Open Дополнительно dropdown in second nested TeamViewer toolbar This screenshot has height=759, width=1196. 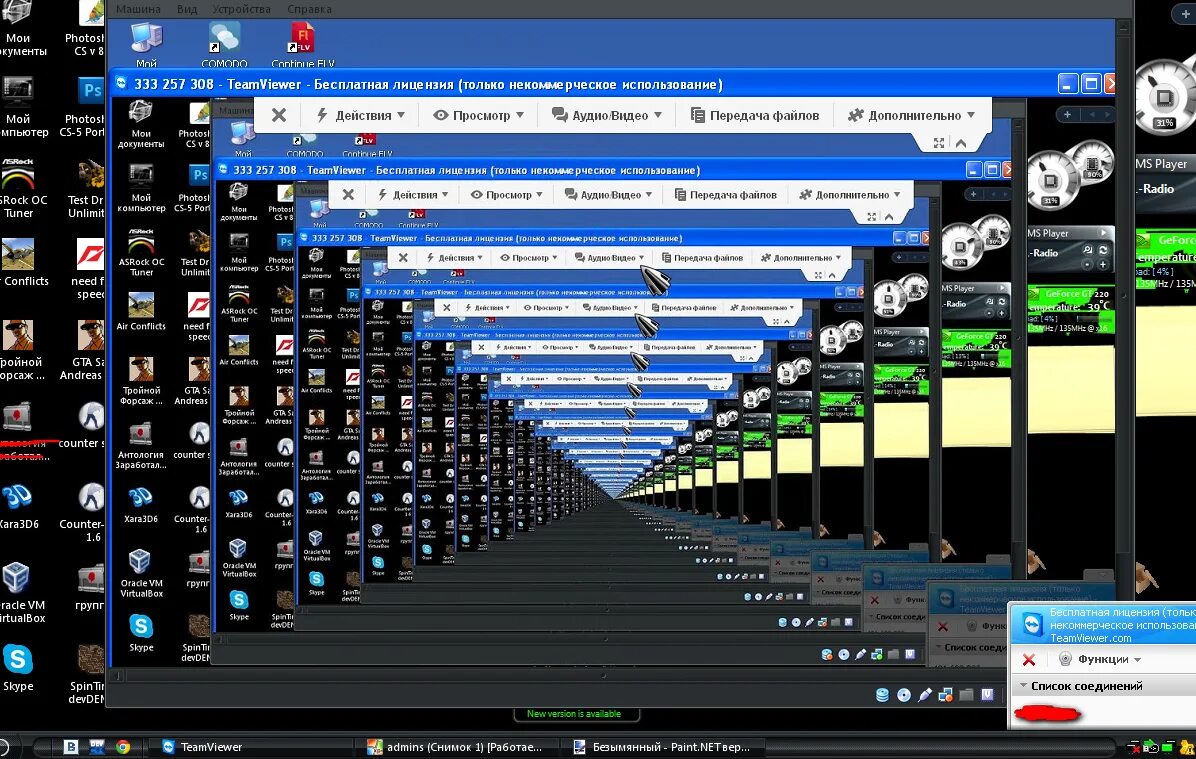[850, 195]
